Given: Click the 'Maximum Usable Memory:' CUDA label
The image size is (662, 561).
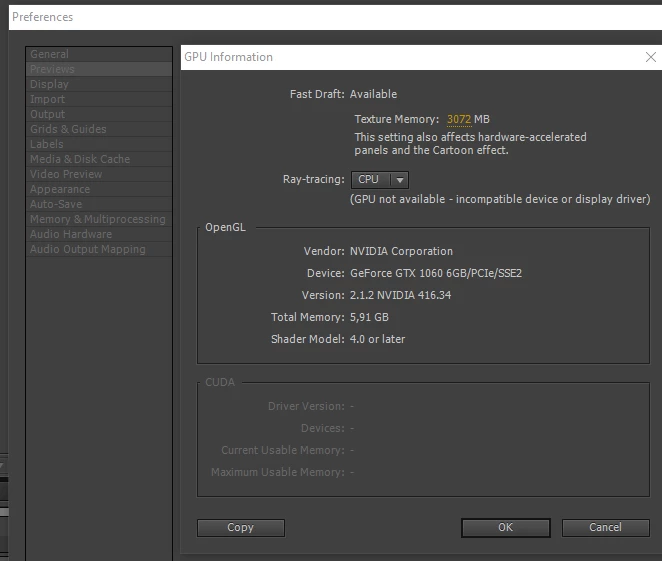Looking at the screenshot, I should [x=278, y=472].
